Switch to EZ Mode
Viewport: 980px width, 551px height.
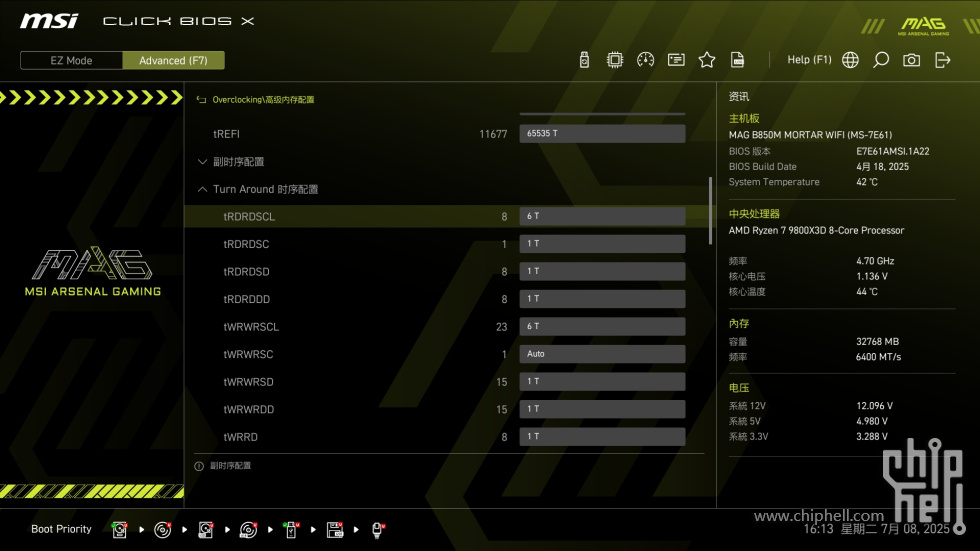click(x=71, y=61)
